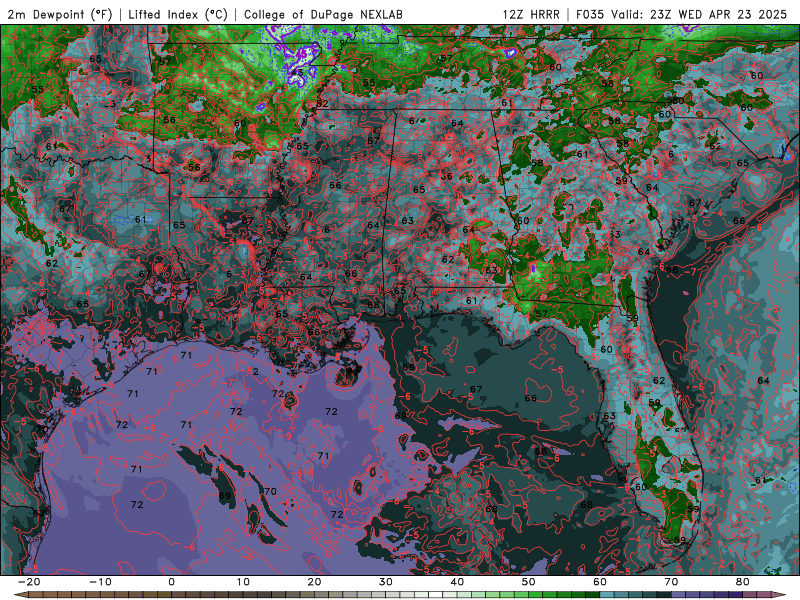Click the "2m Dewpoint (°F)" title text

point(59,14)
